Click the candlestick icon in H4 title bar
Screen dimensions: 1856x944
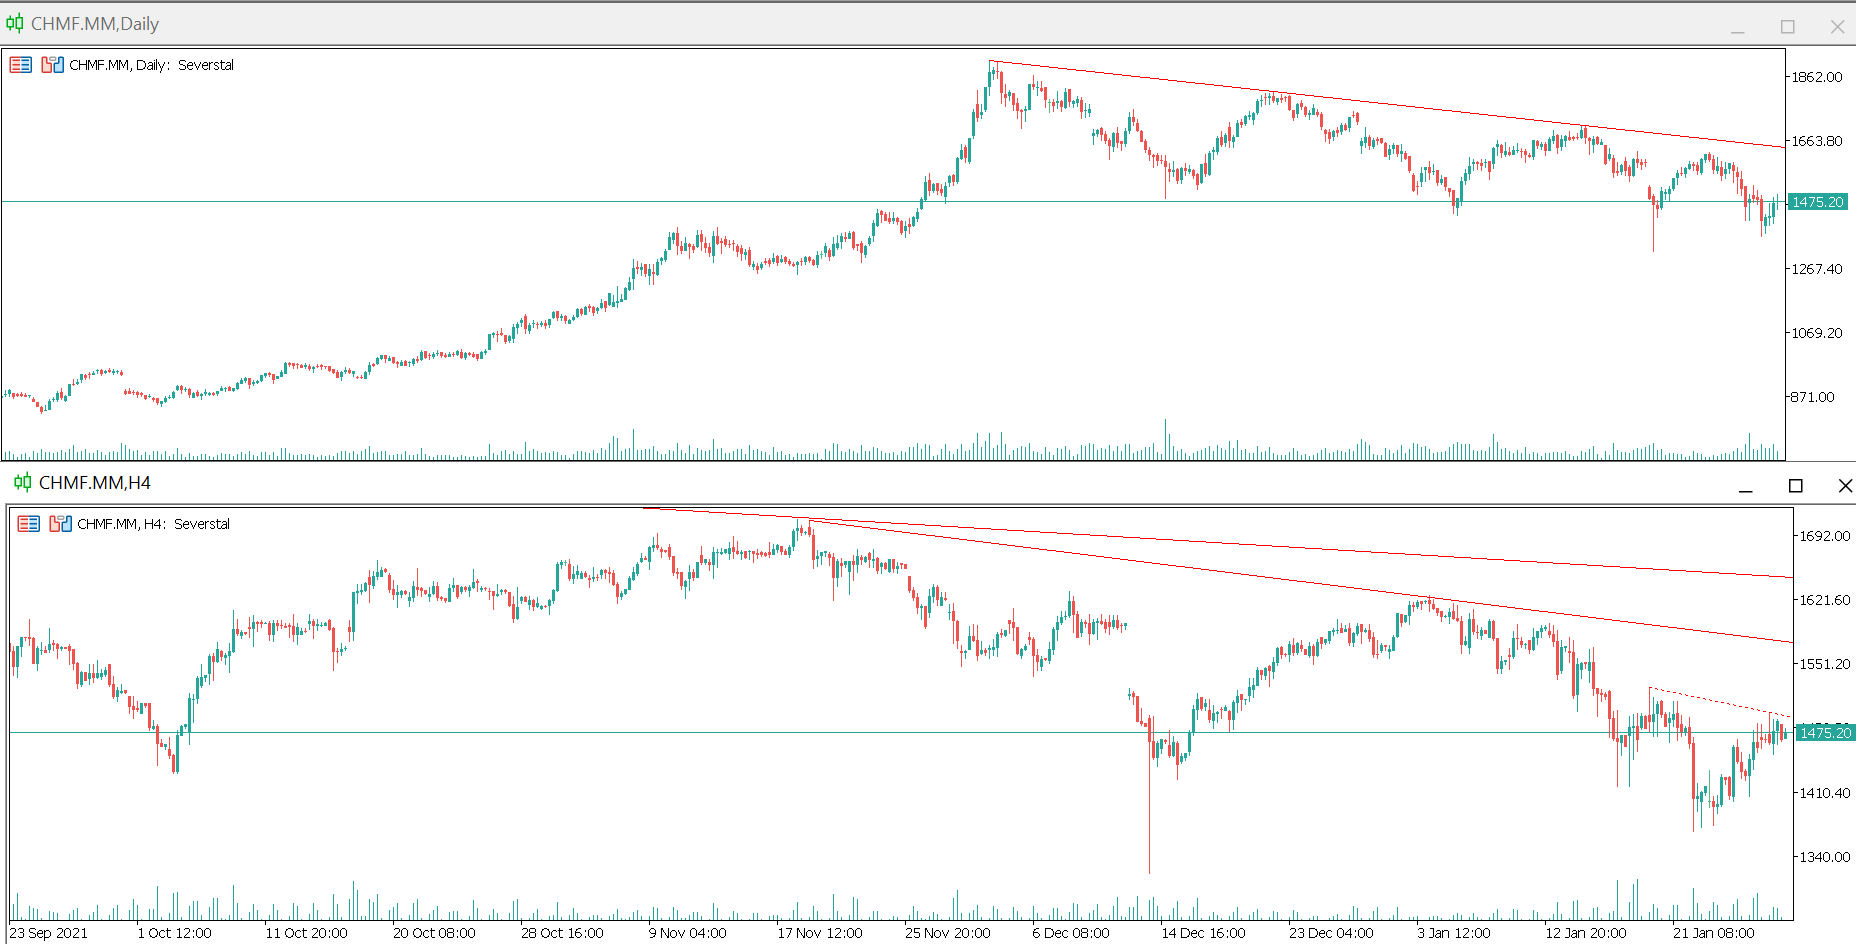[x=23, y=483]
